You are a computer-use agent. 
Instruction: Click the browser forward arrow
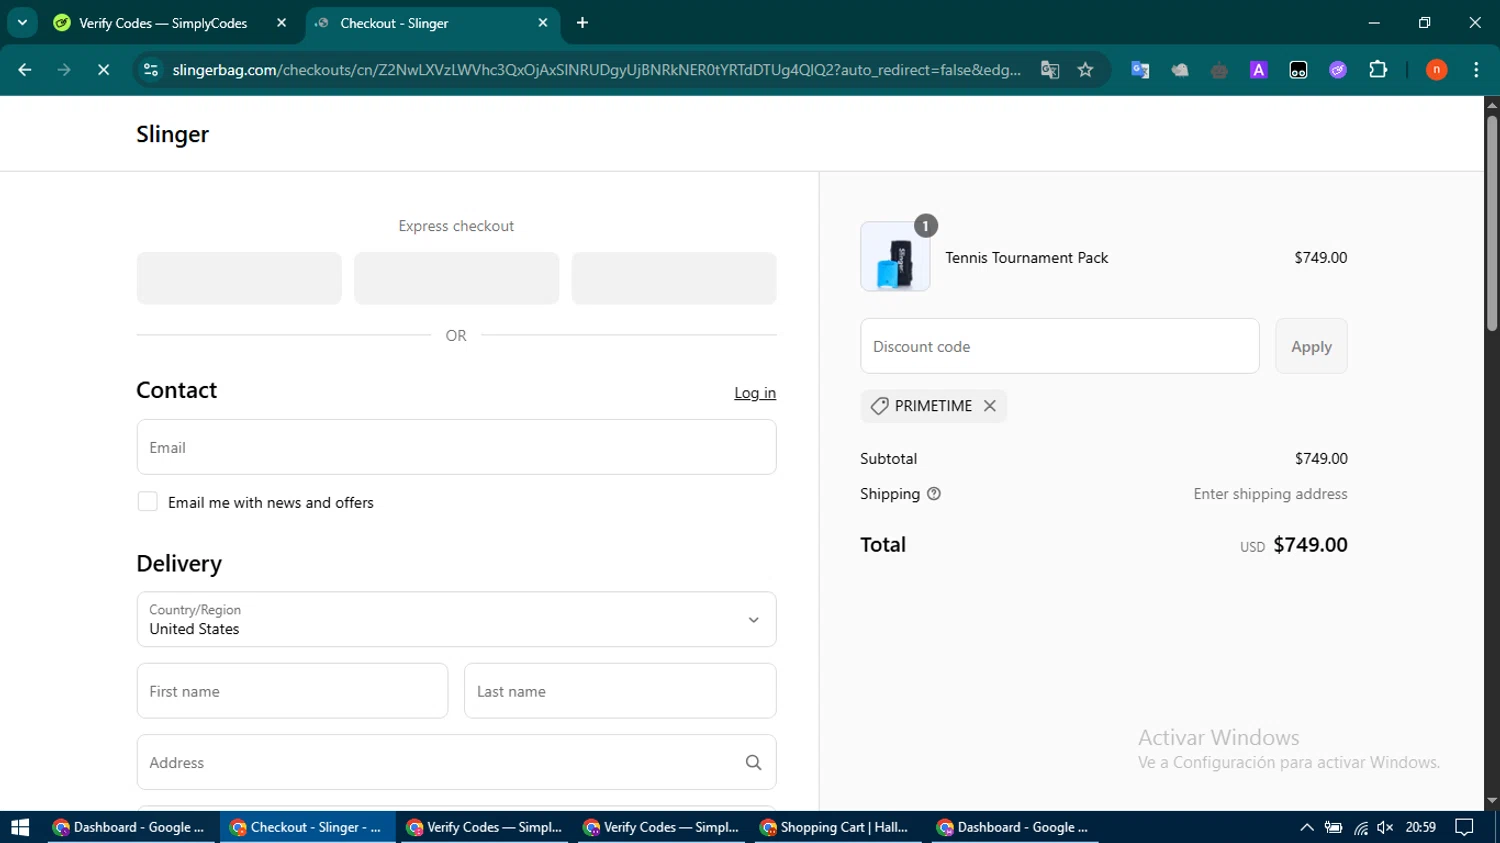[64, 70]
